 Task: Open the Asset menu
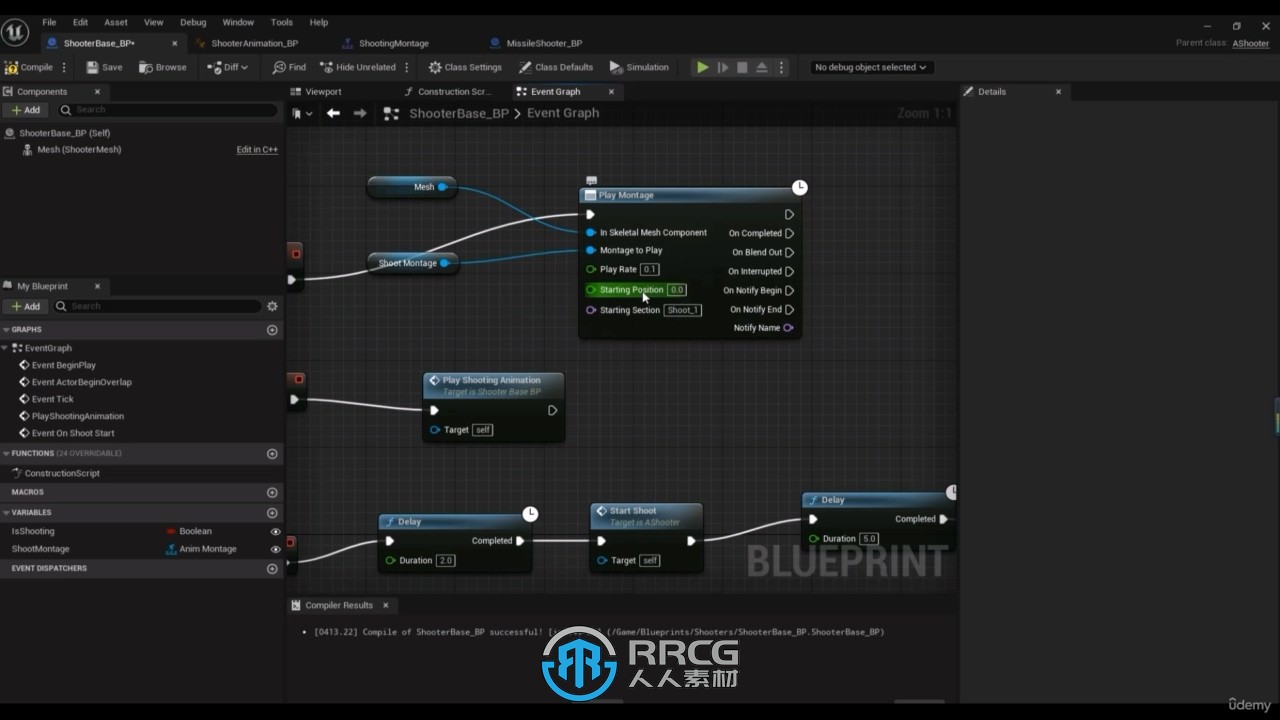click(116, 22)
